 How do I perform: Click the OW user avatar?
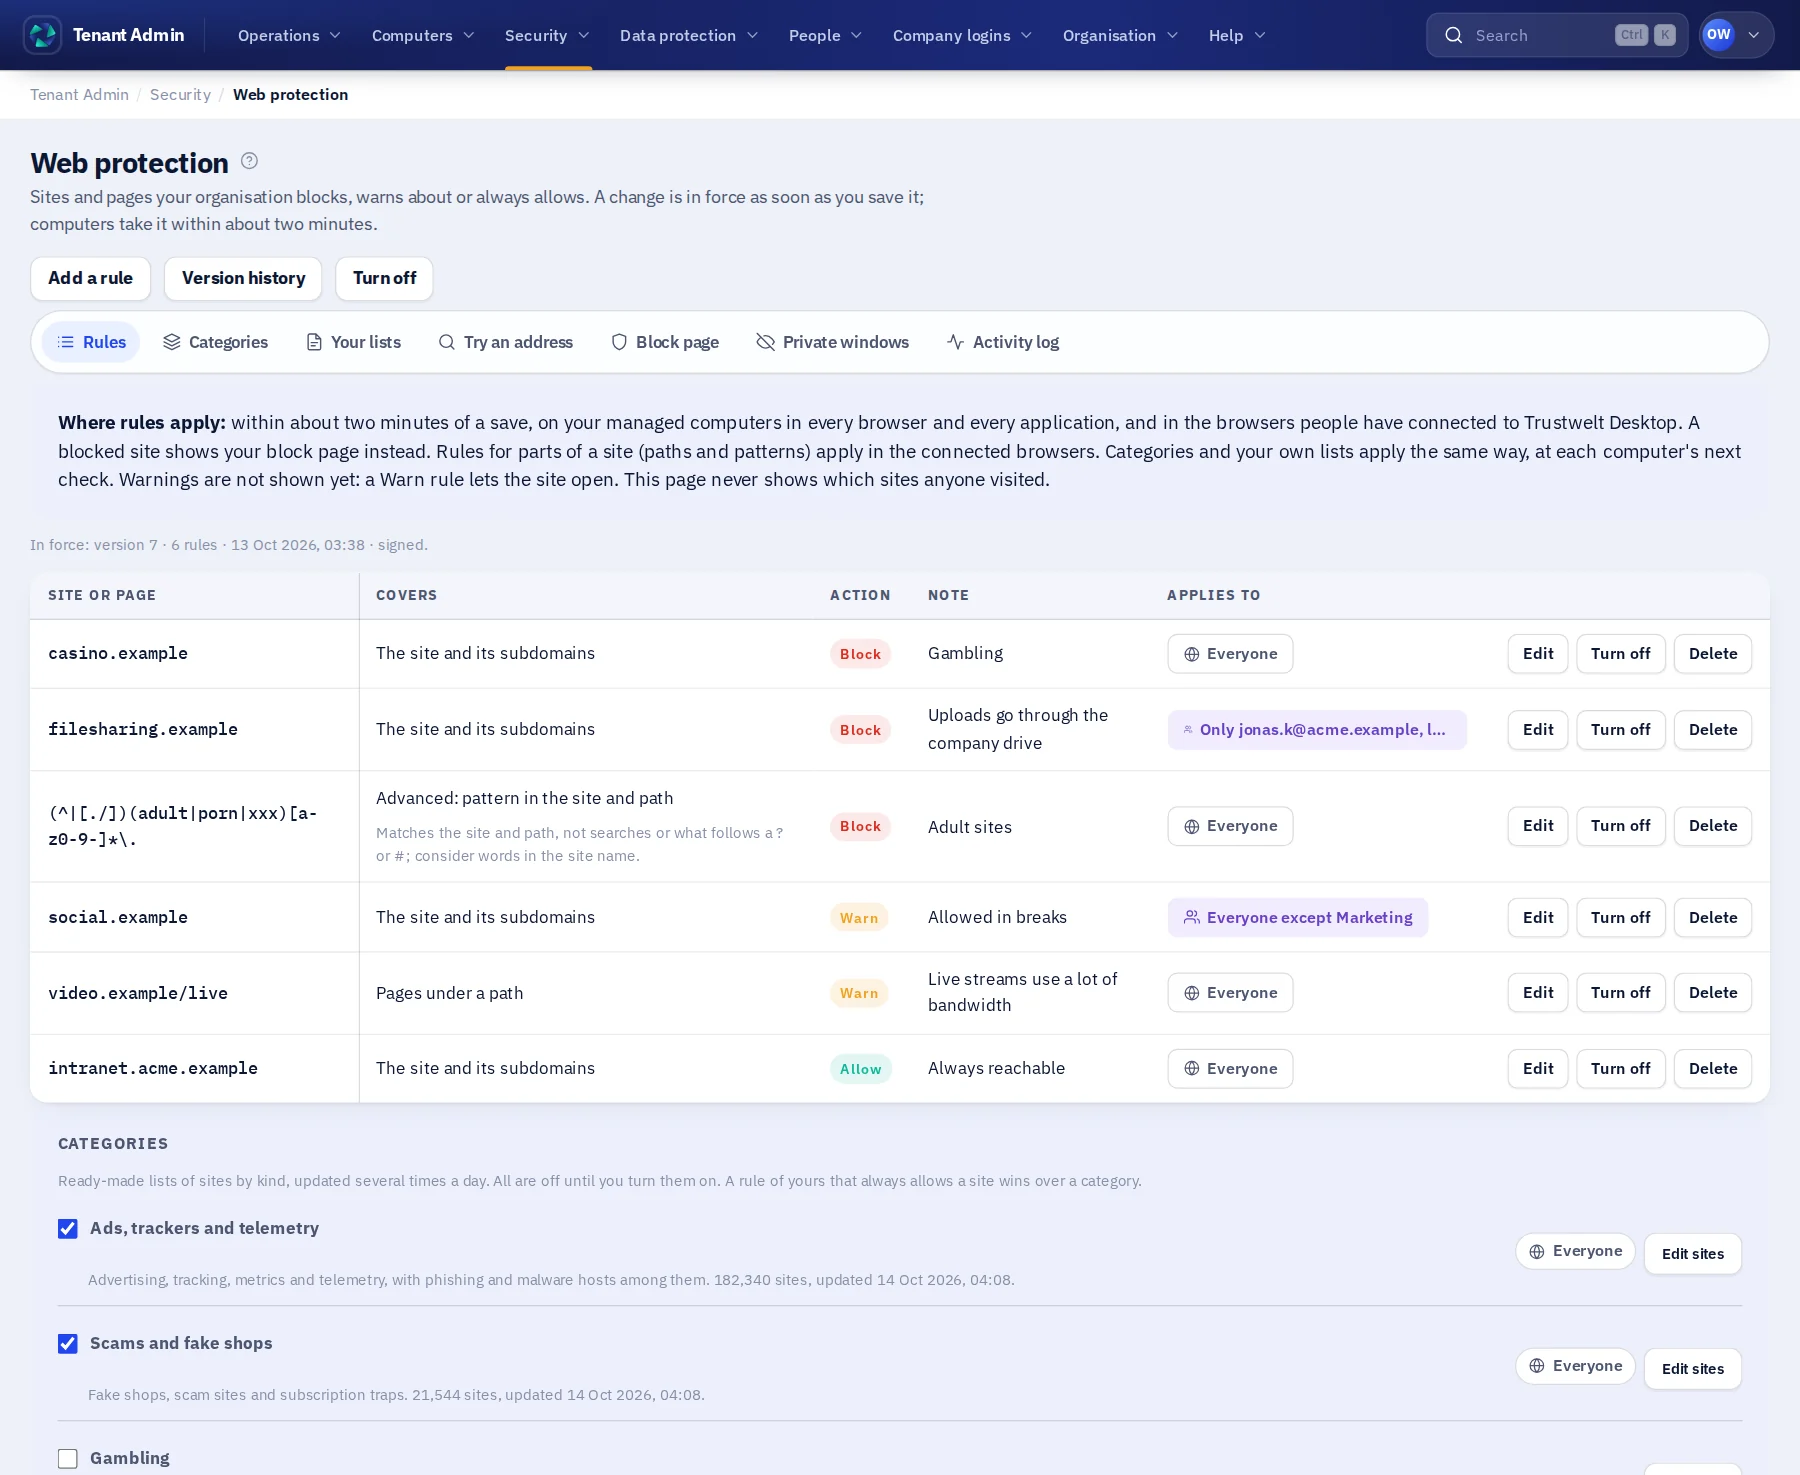[1718, 35]
